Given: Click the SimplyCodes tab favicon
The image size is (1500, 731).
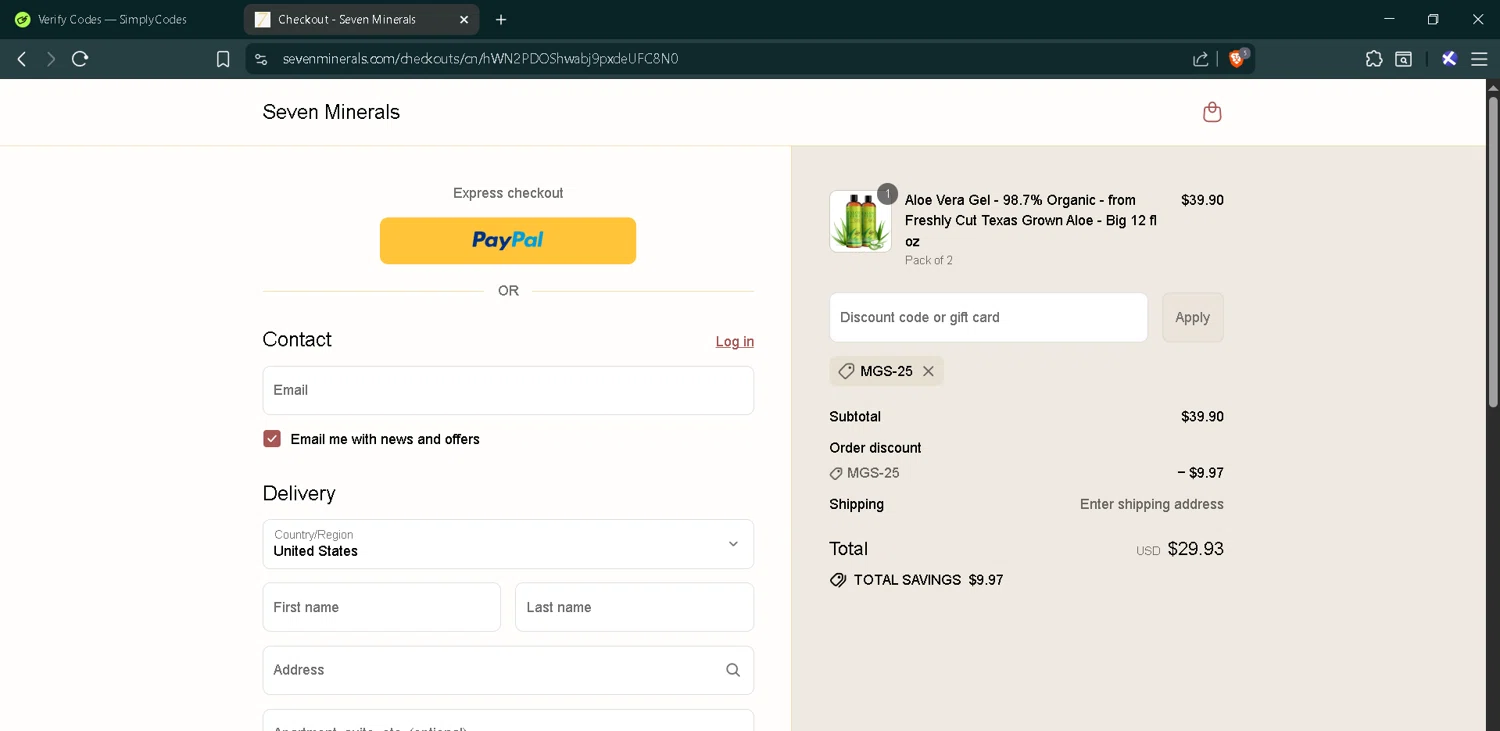Looking at the screenshot, I should (x=22, y=20).
